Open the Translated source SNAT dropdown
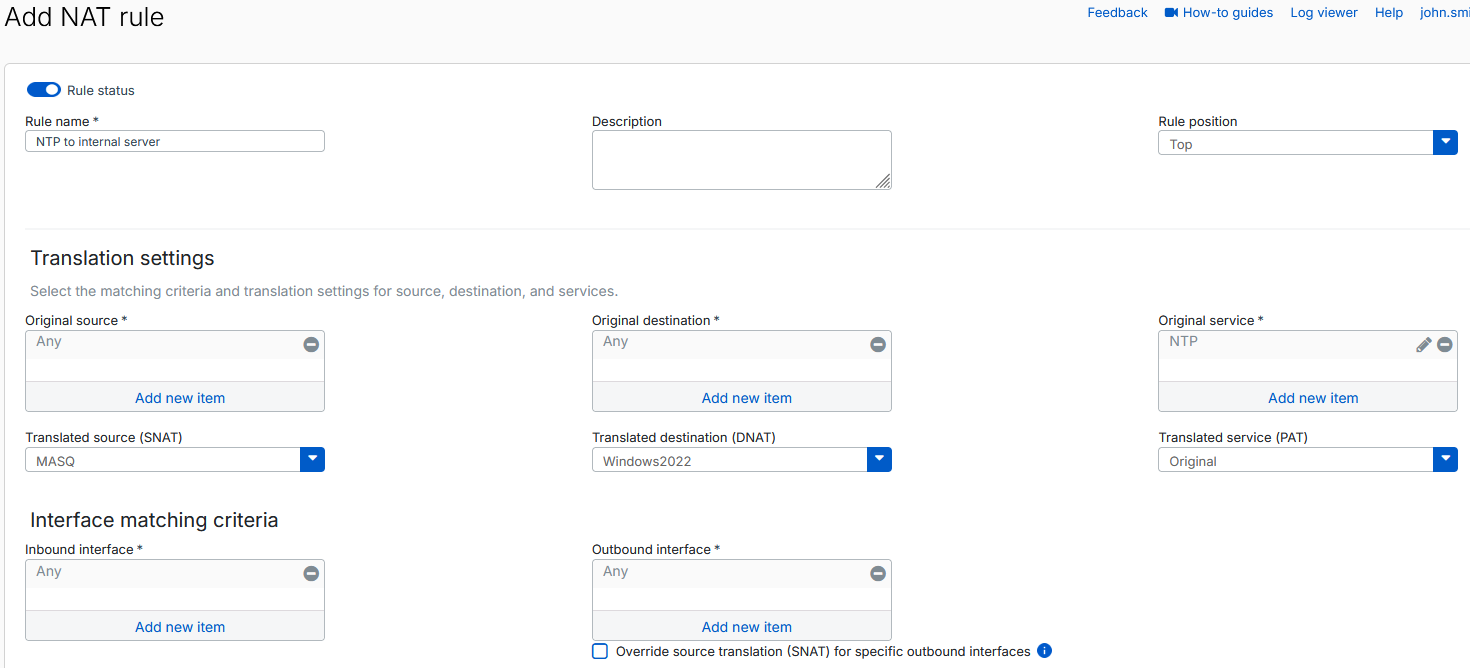This screenshot has width=1470, height=668. click(x=312, y=459)
